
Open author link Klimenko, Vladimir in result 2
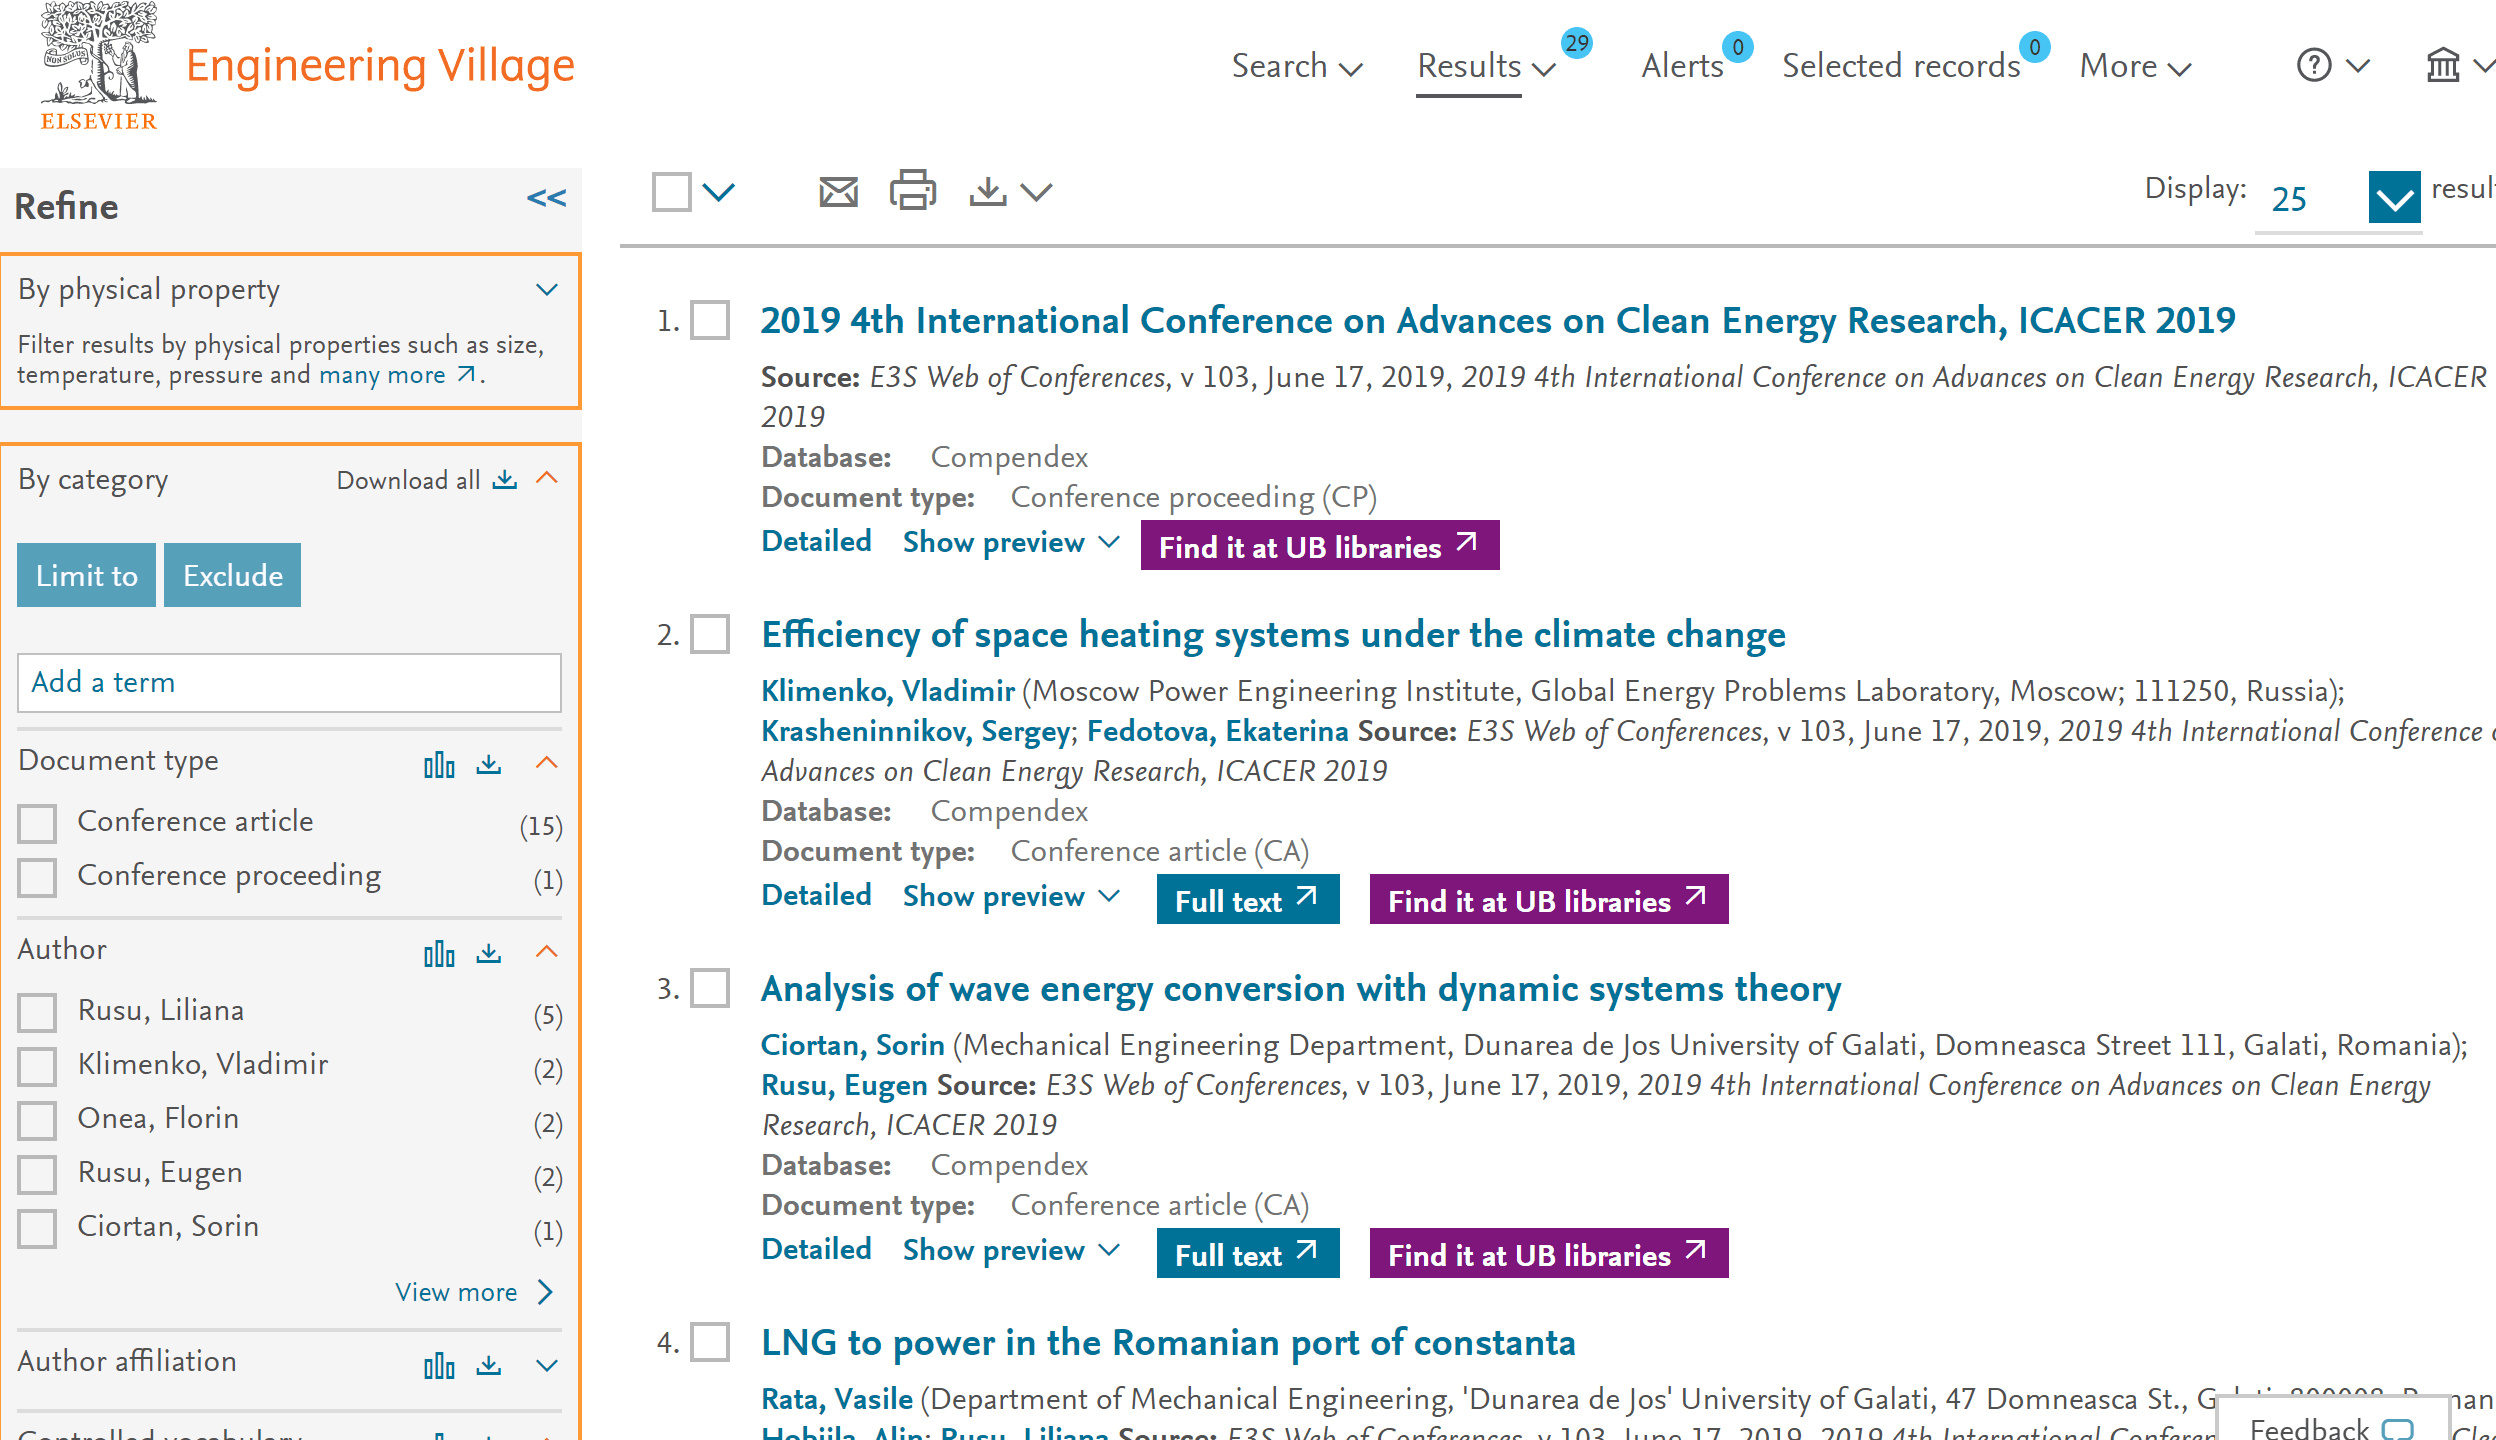(x=888, y=691)
